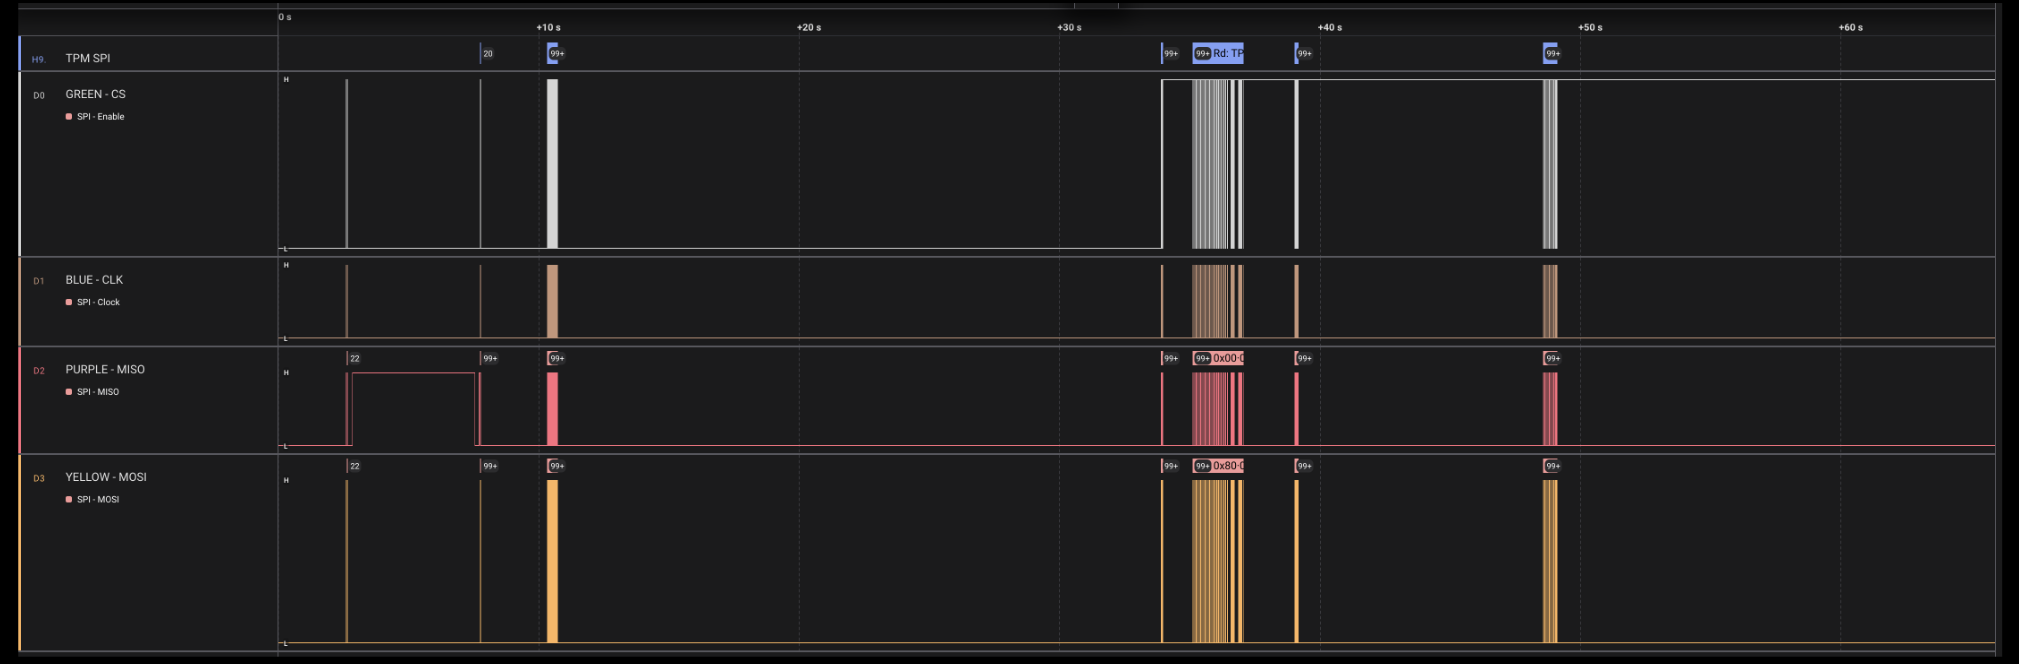This screenshot has height=664, width=2019.
Task: Click the H9 index beside TPM SPI
Action: (x=38, y=60)
